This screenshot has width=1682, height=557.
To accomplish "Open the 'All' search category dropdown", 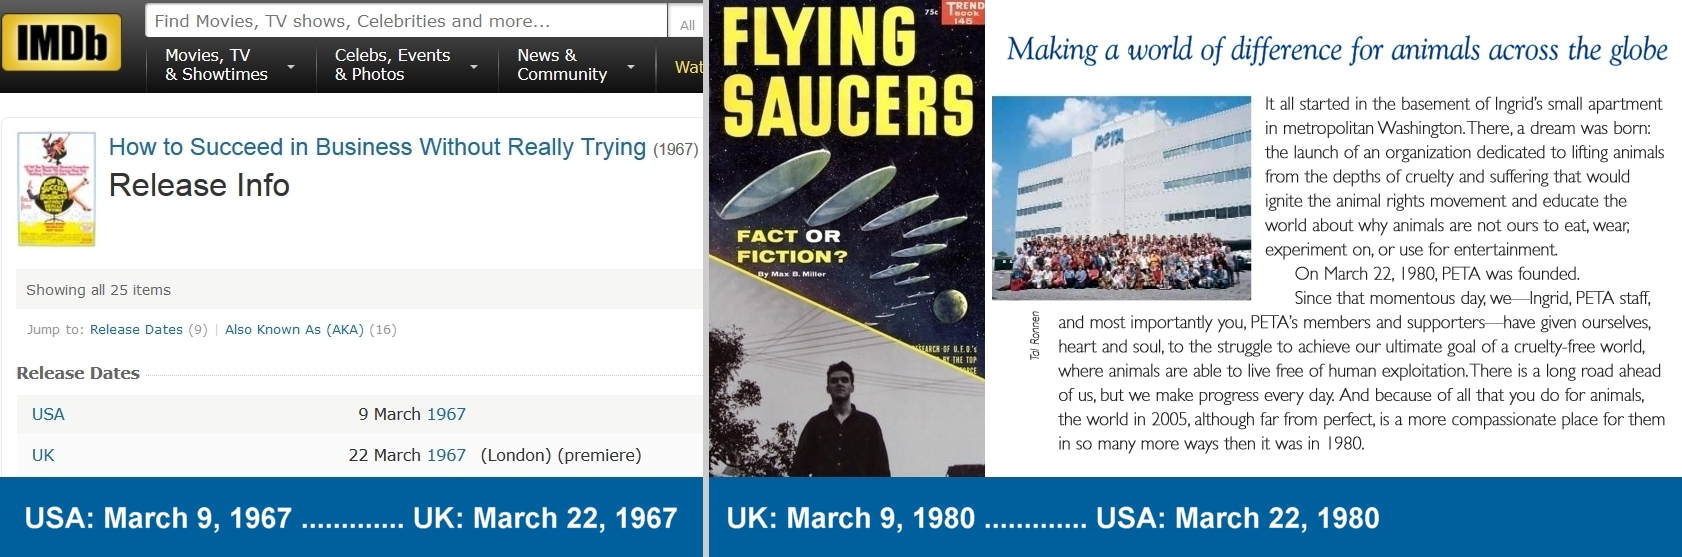I will [x=687, y=24].
